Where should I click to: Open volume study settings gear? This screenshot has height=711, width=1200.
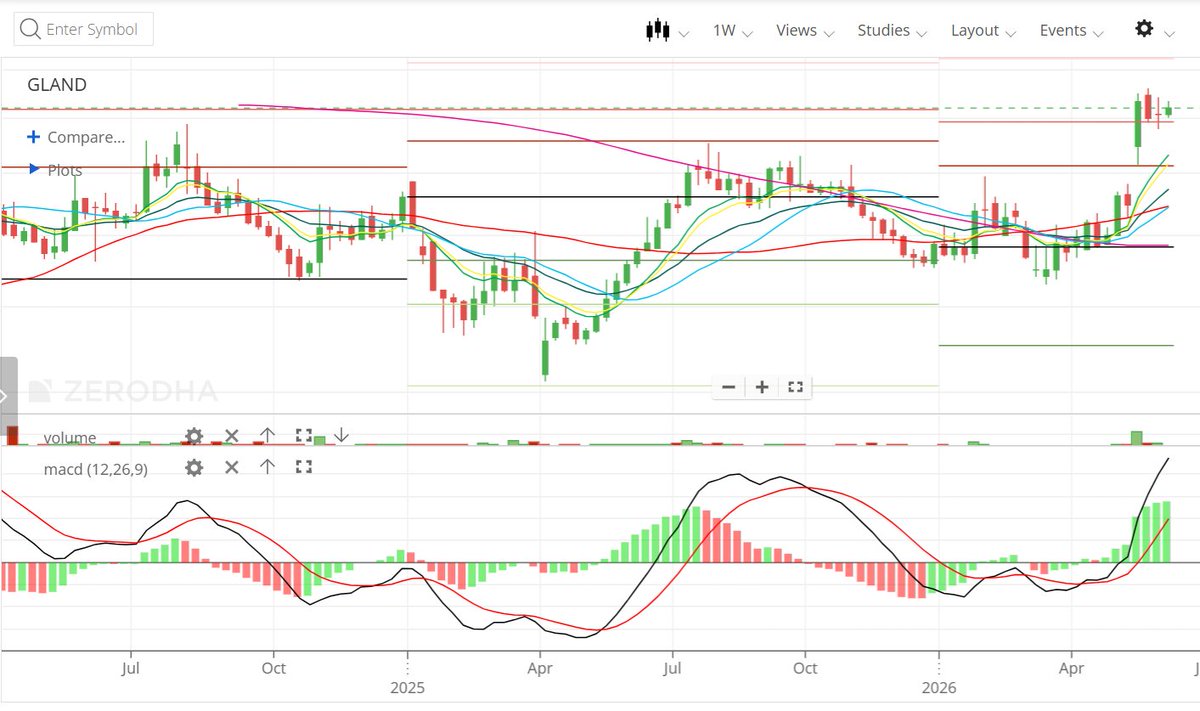click(x=194, y=436)
